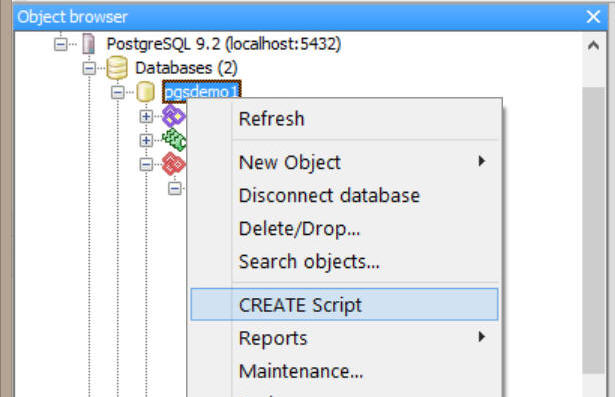Expand the green extensions tree node

pyautogui.click(x=146, y=140)
